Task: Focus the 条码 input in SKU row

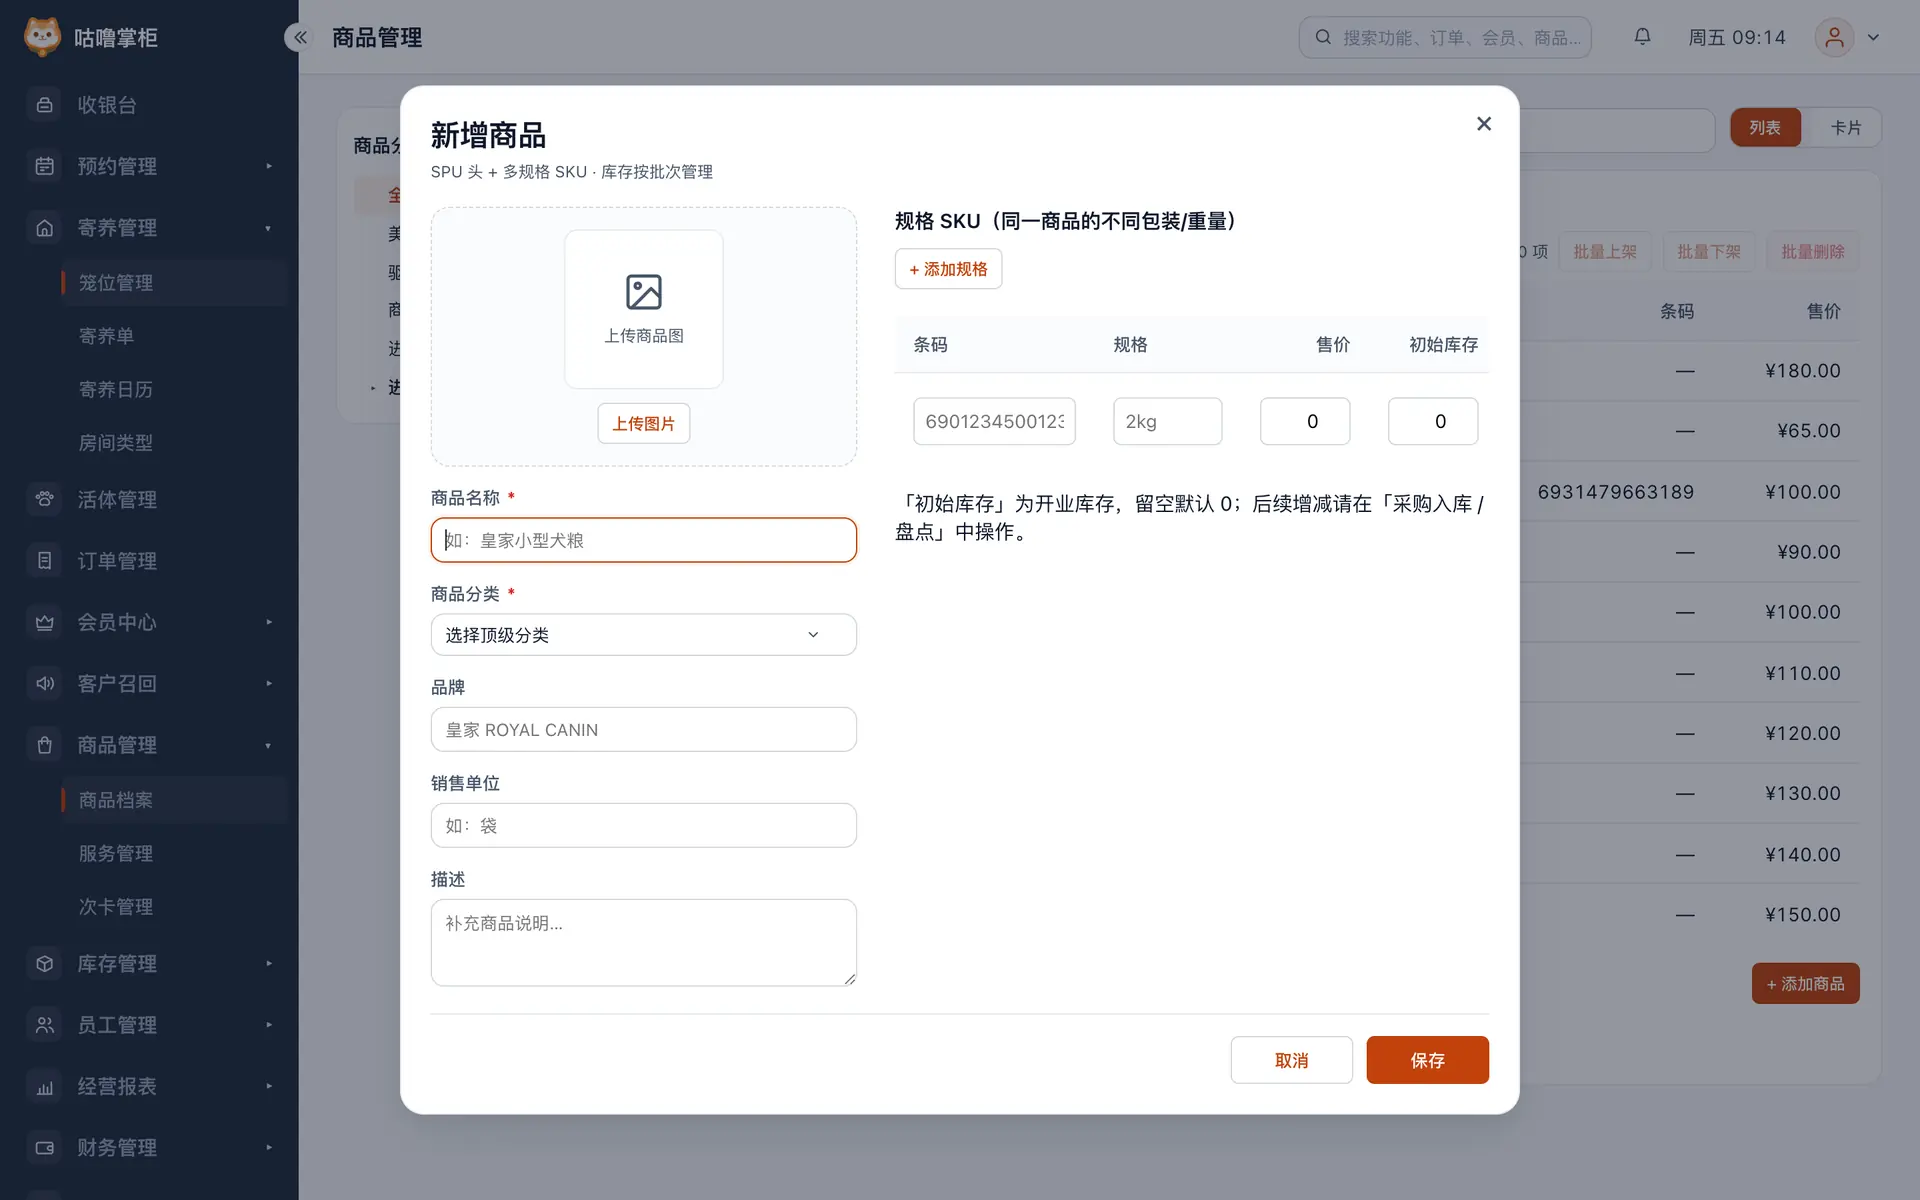Action: click(994, 421)
